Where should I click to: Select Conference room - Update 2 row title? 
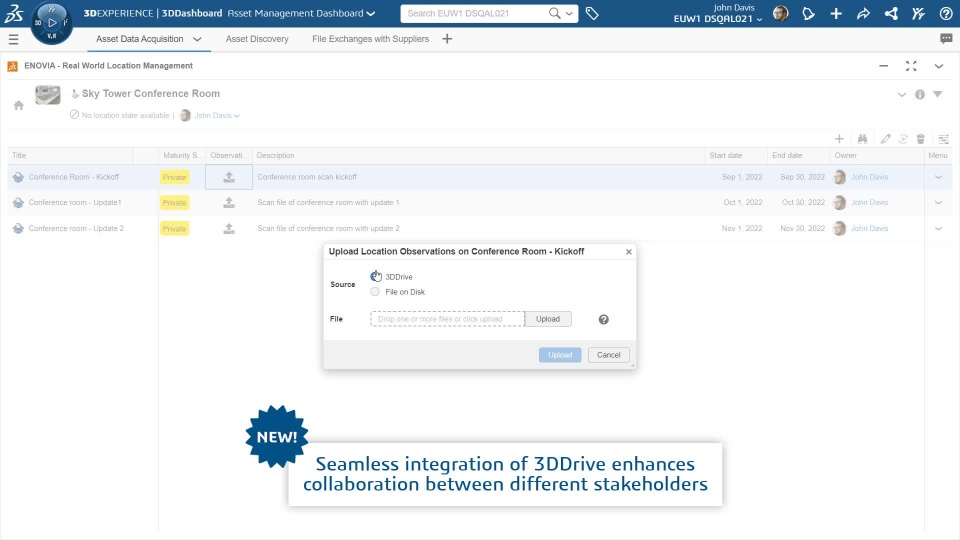coord(76,228)
